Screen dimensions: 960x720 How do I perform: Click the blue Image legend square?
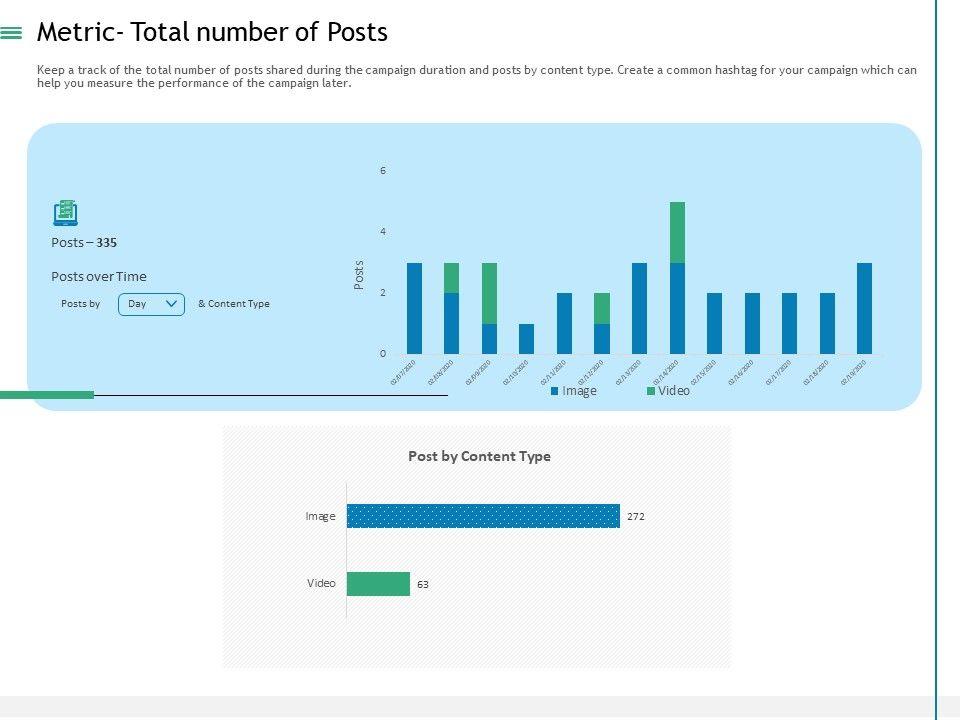[x=555, y=391]
